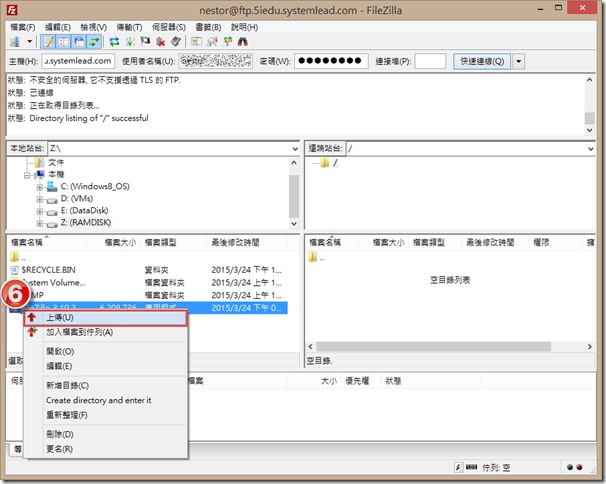Screen dimensions: 606x484
Task: Choose 更名(R) in the context menu
Action: click(106, 449)
